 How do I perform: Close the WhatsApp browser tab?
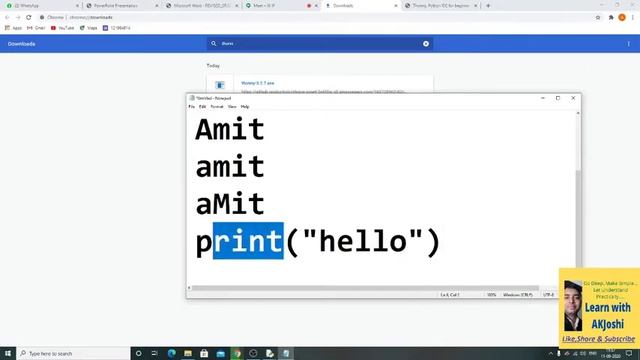coord(77,6)
